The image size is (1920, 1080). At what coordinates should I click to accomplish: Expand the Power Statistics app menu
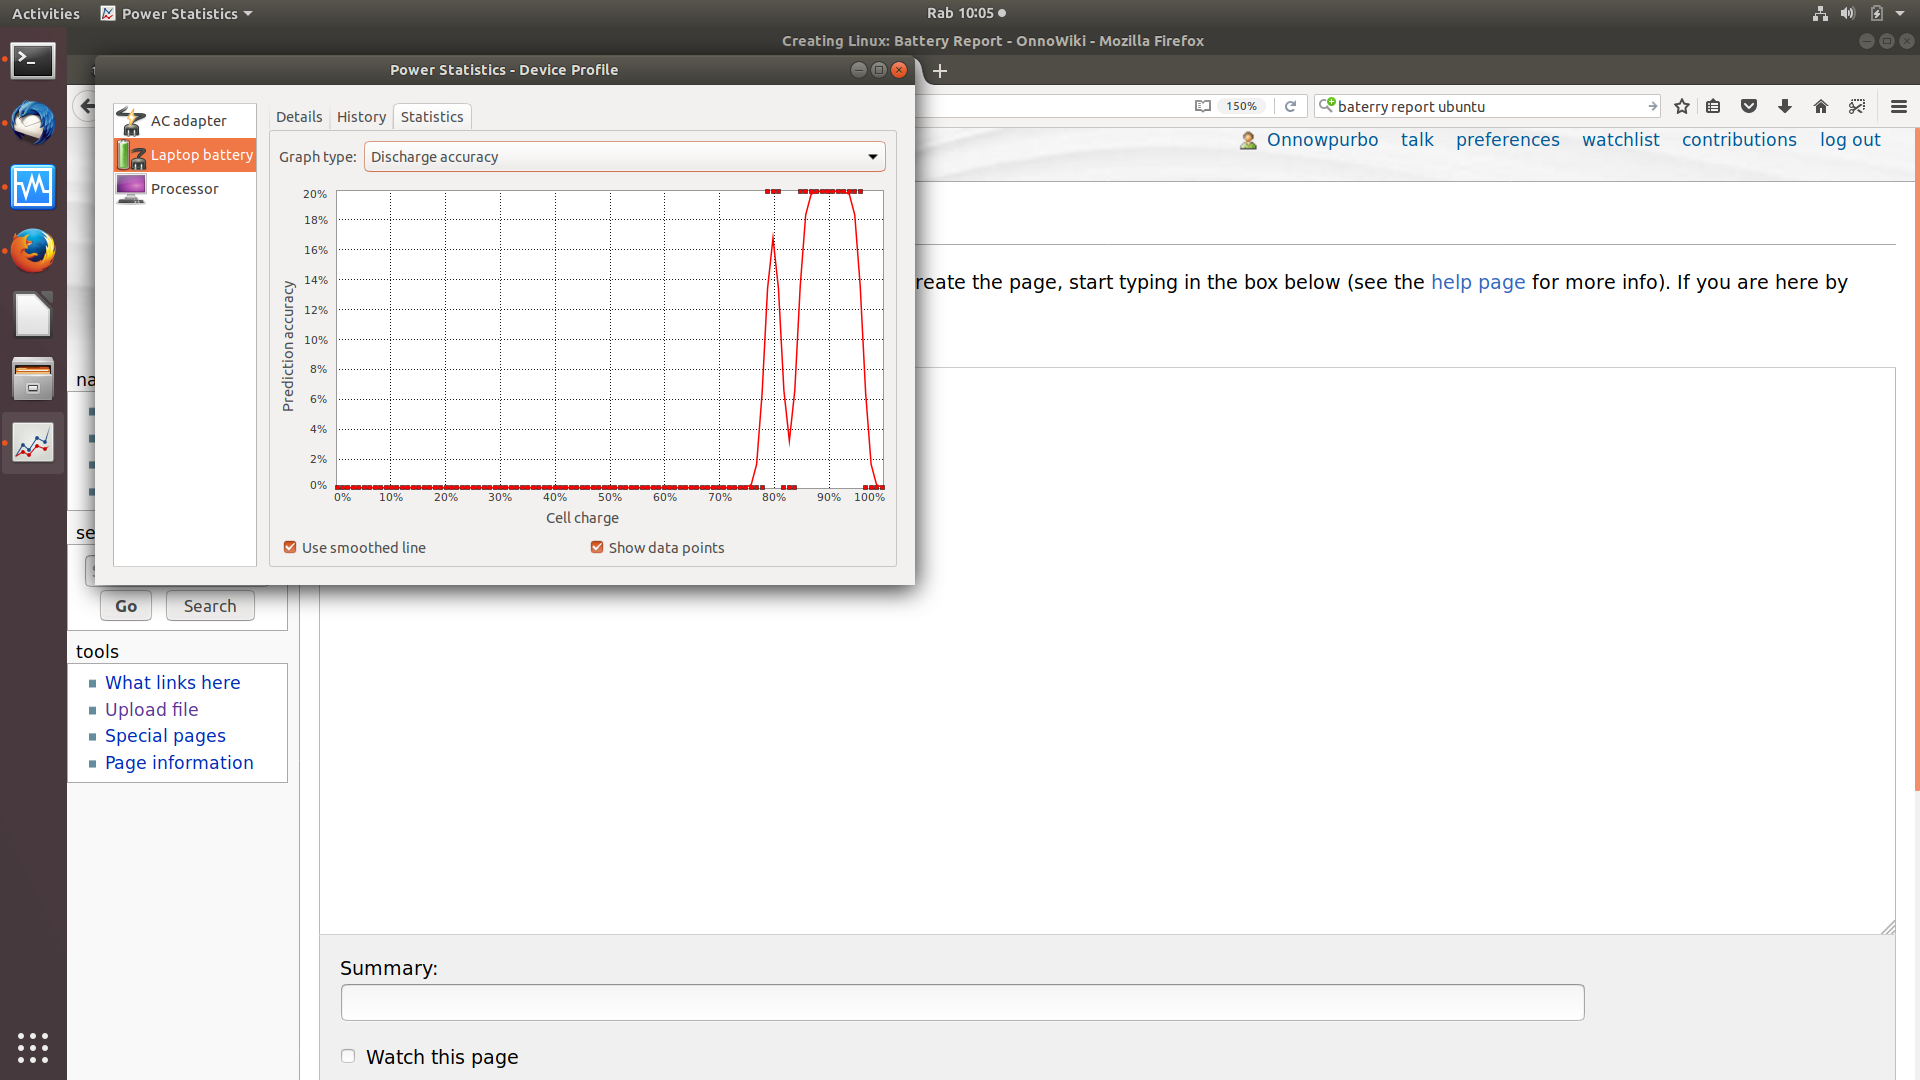(x=178, y=14)
